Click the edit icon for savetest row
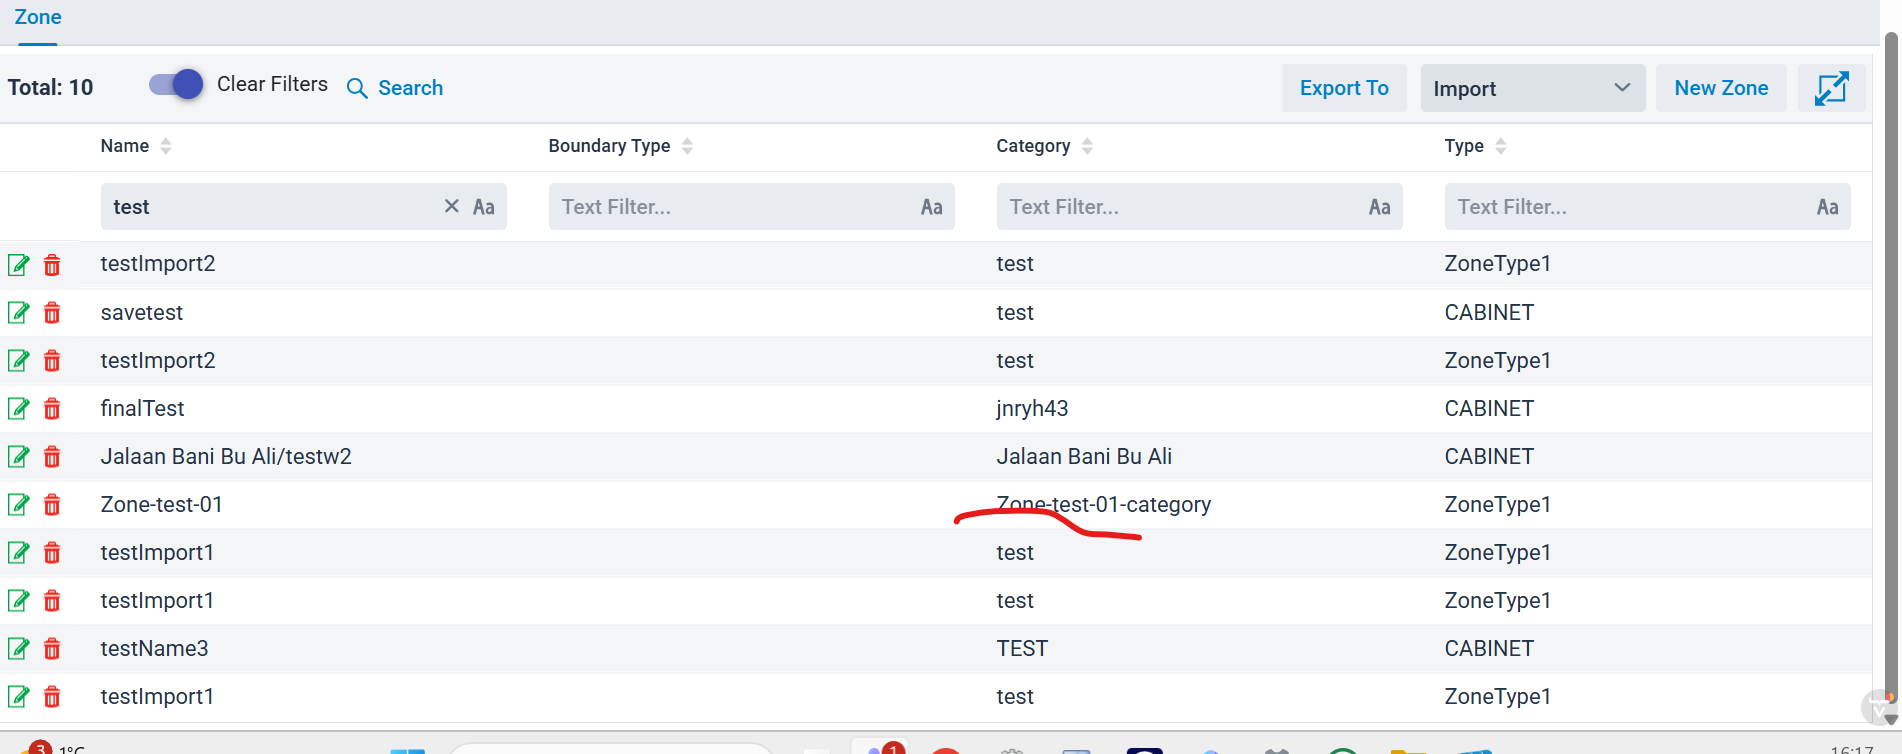Viewport: 1902px width, 754px height. click(x=18, y=313)
